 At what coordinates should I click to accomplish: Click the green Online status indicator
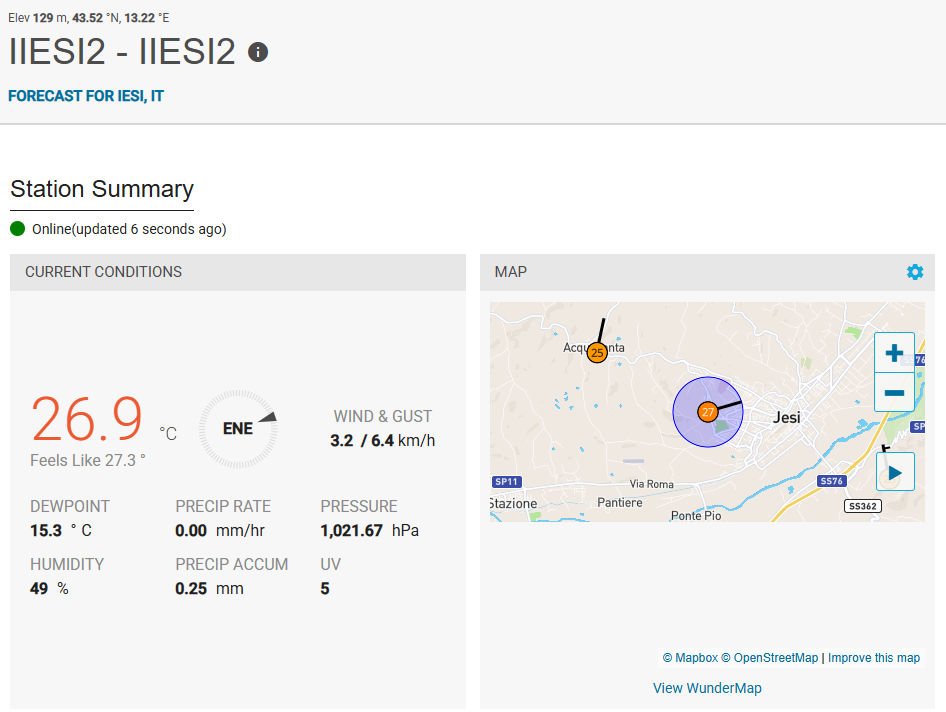tap(17, 229)
